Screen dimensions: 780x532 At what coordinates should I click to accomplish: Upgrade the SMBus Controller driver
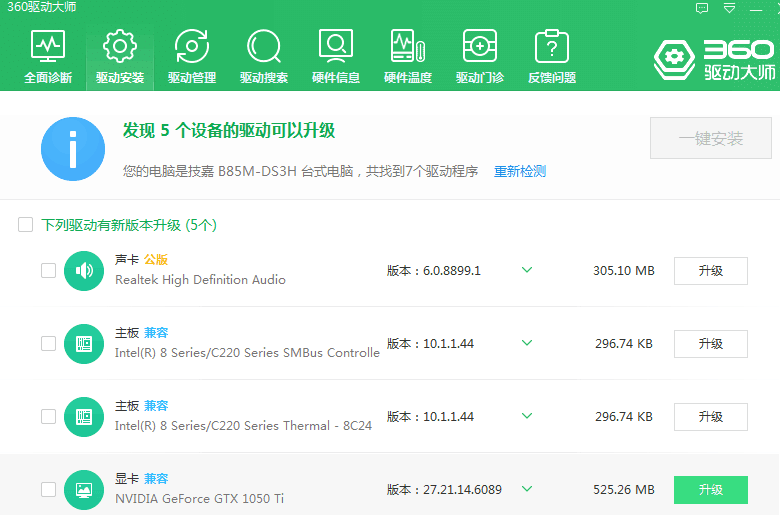[711, 344]
